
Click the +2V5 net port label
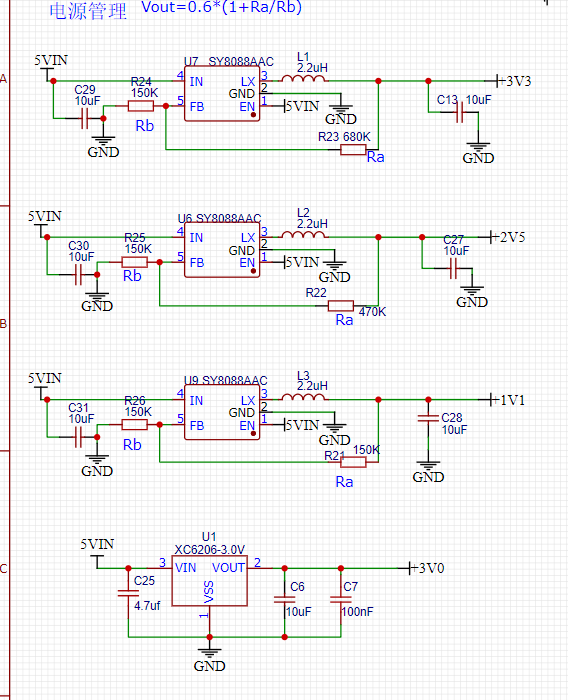tap(507, 237)
